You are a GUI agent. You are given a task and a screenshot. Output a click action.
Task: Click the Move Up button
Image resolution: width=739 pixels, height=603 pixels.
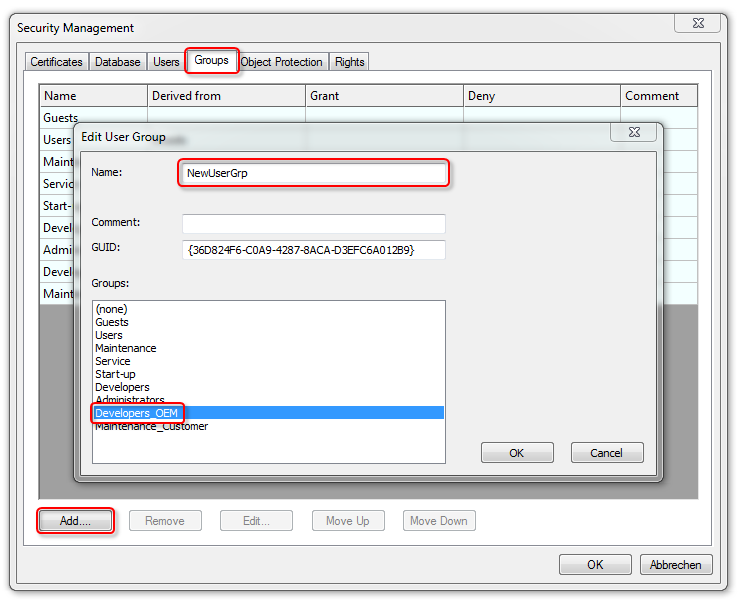pos(348,520)
